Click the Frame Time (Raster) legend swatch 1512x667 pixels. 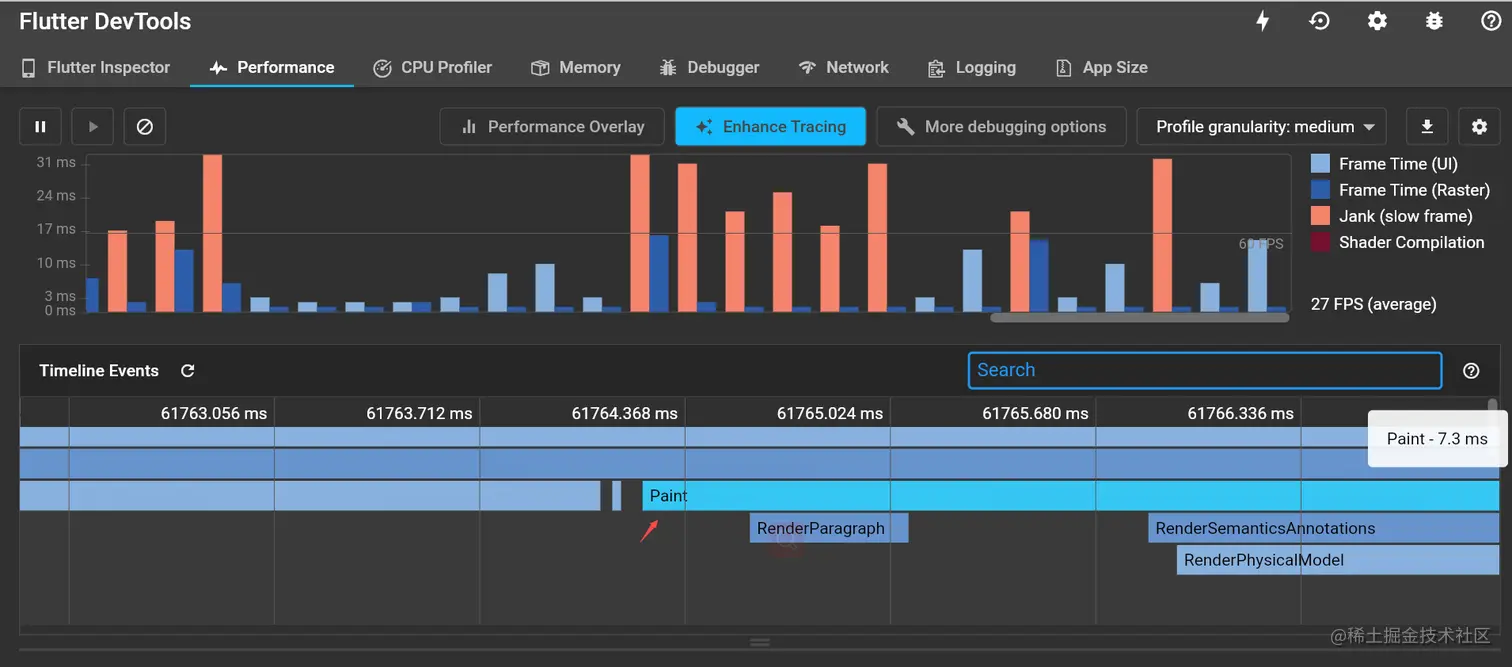[1320, 190]
